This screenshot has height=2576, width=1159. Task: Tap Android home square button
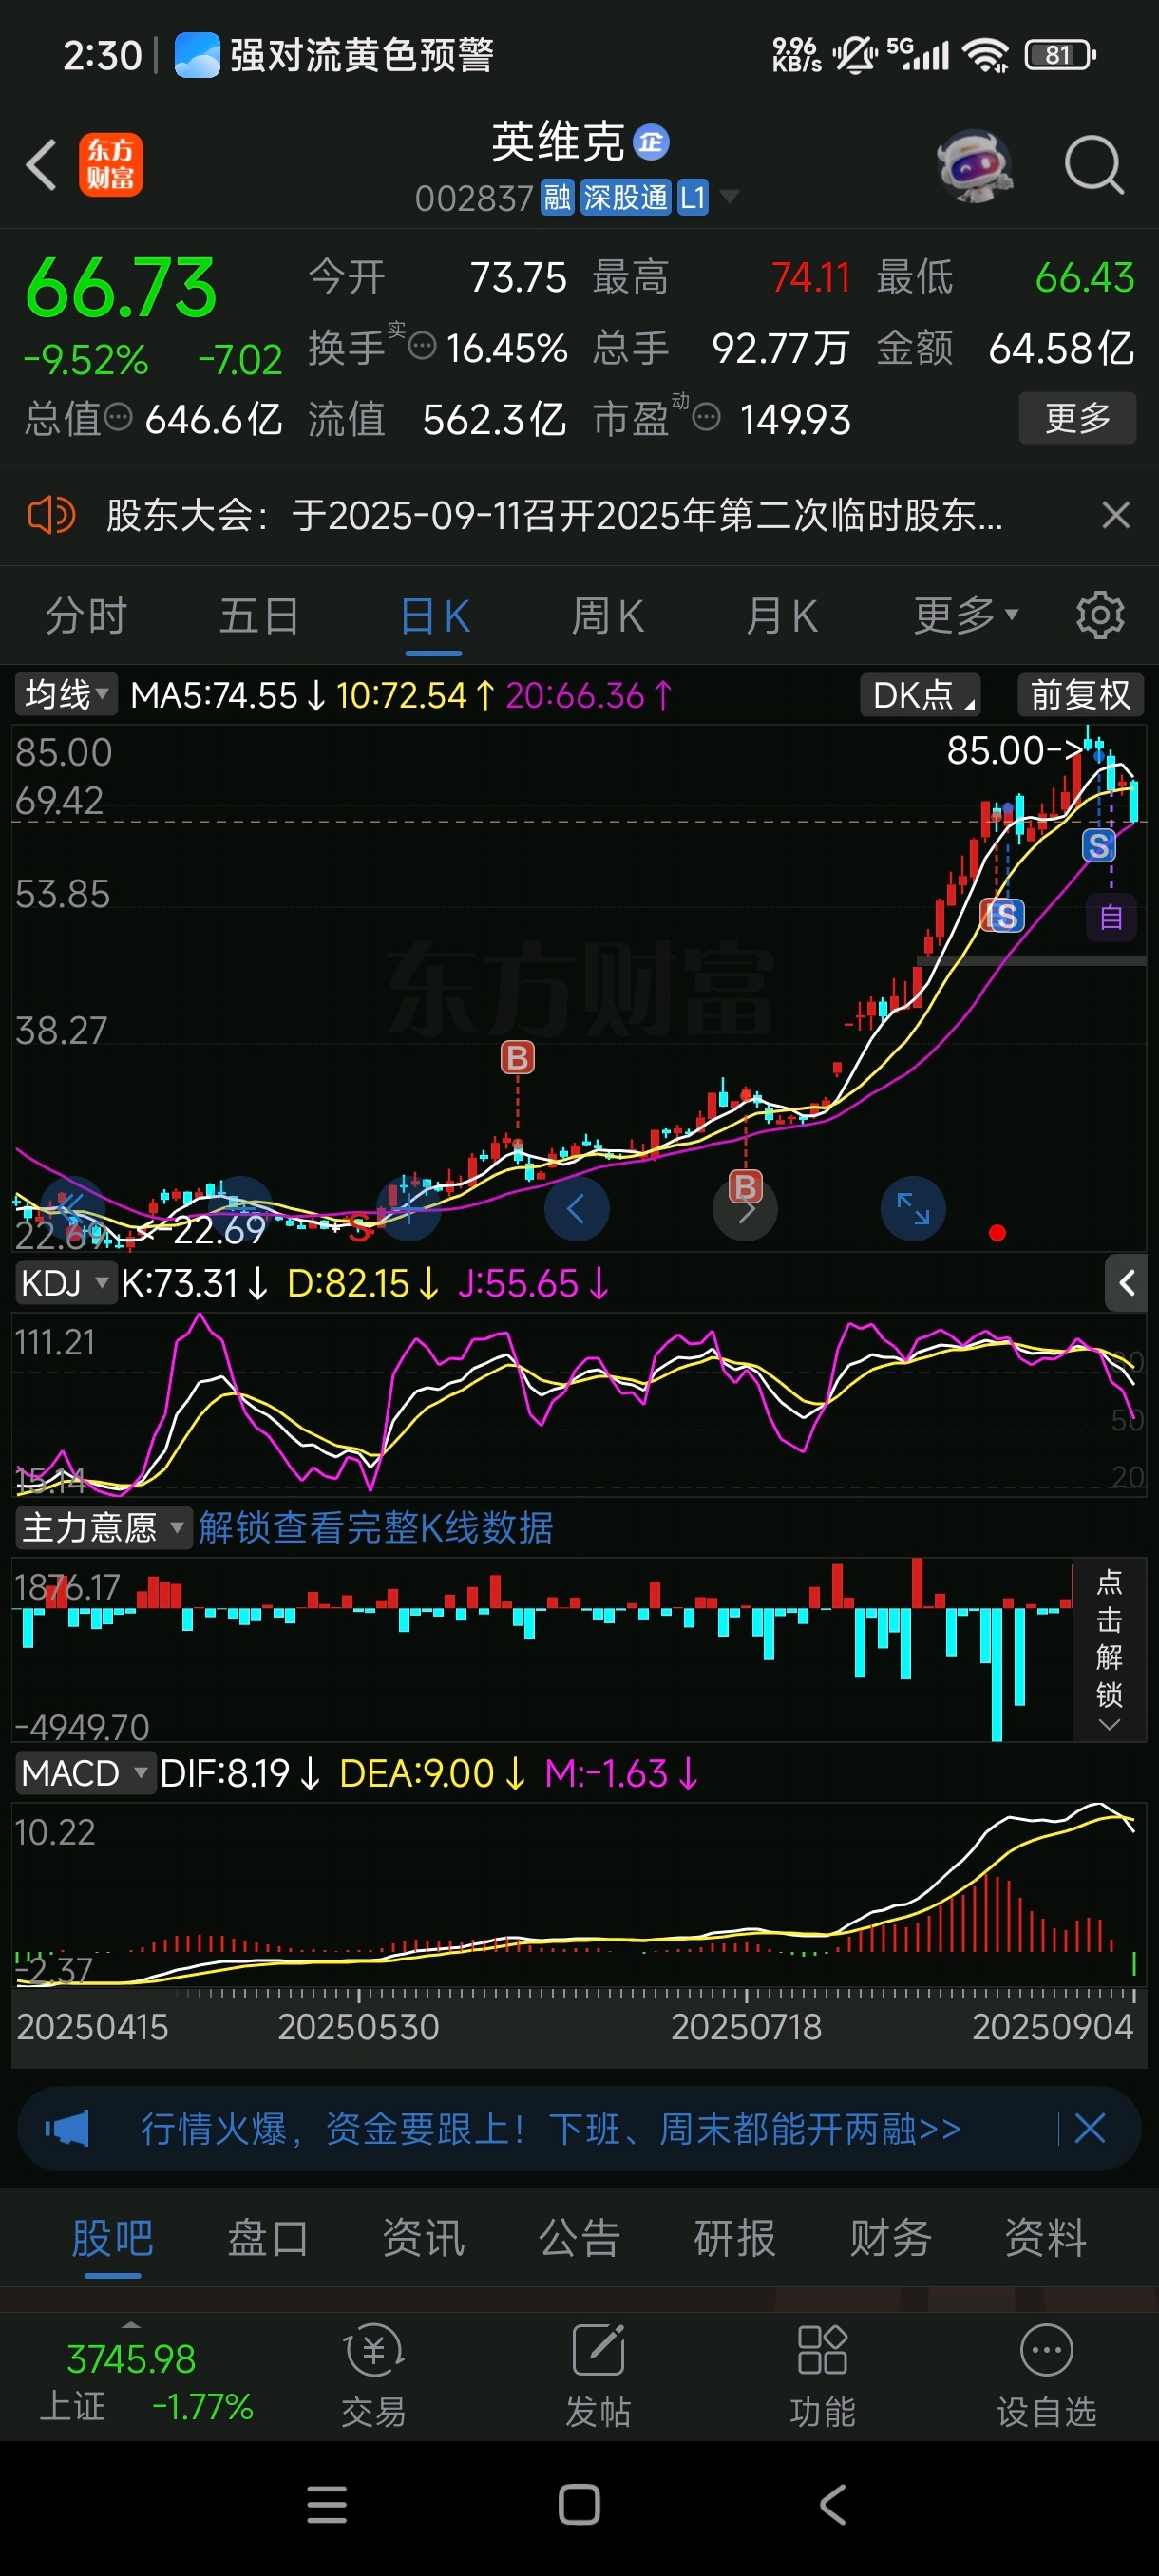click(579, 2505)
